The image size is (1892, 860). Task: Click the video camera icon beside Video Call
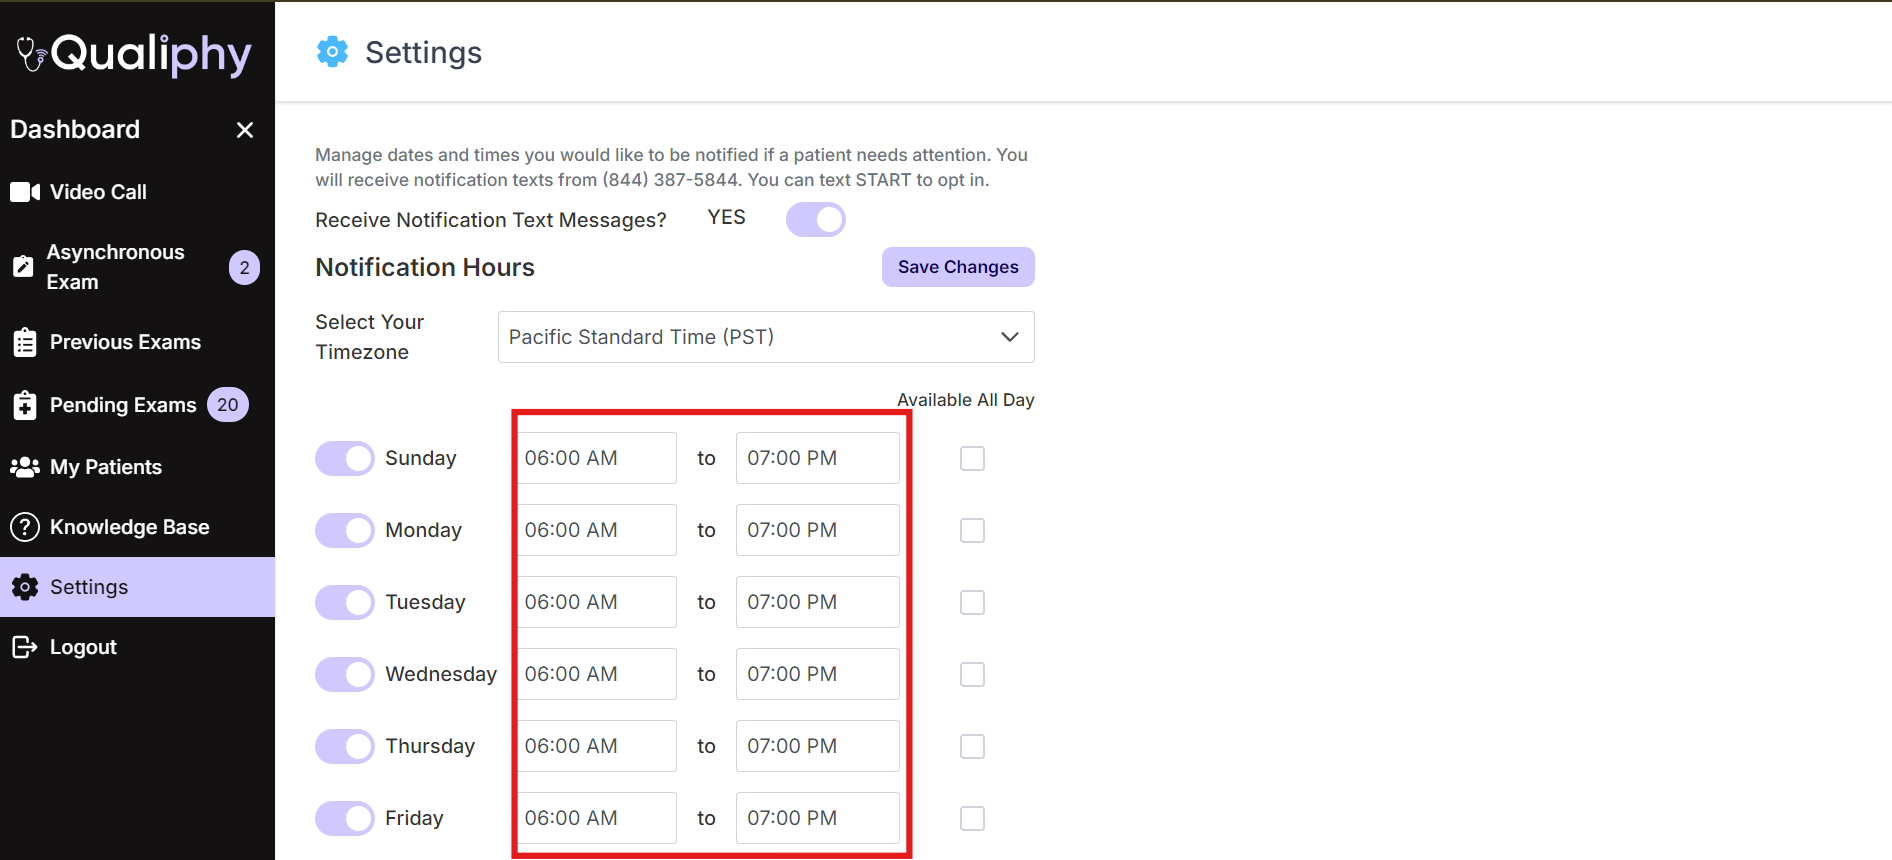(25, 192)
